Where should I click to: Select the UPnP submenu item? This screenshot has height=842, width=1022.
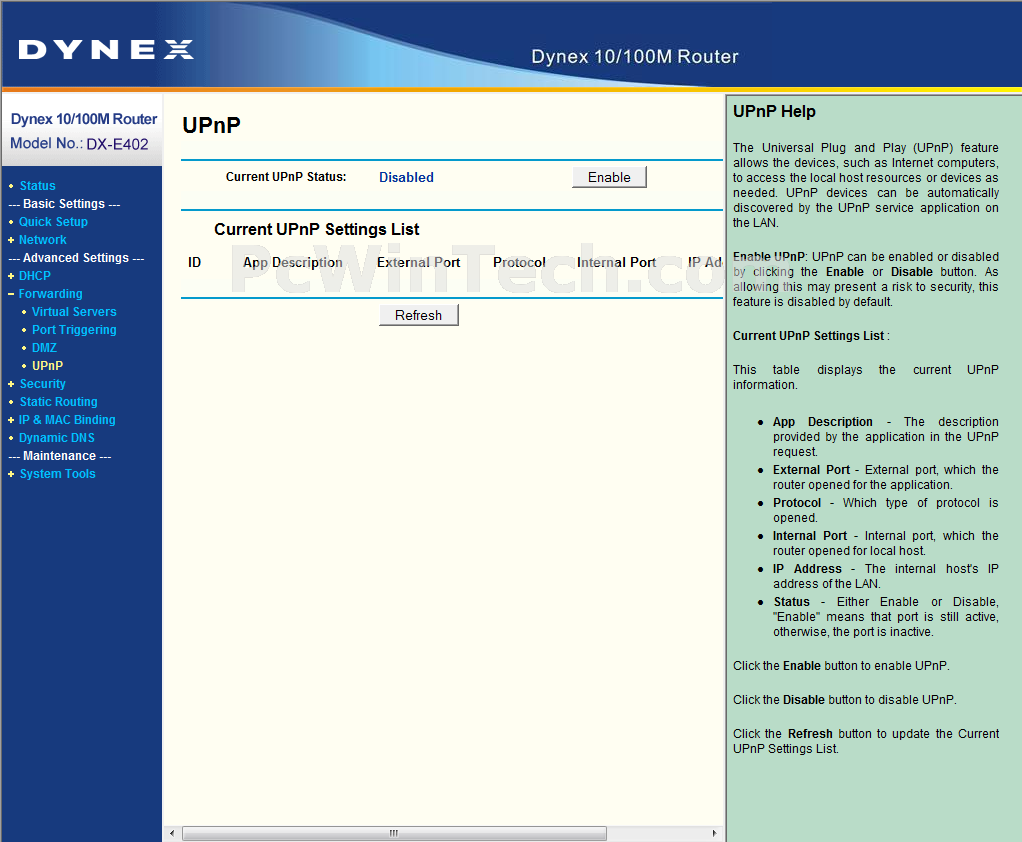tap(48, 366)
